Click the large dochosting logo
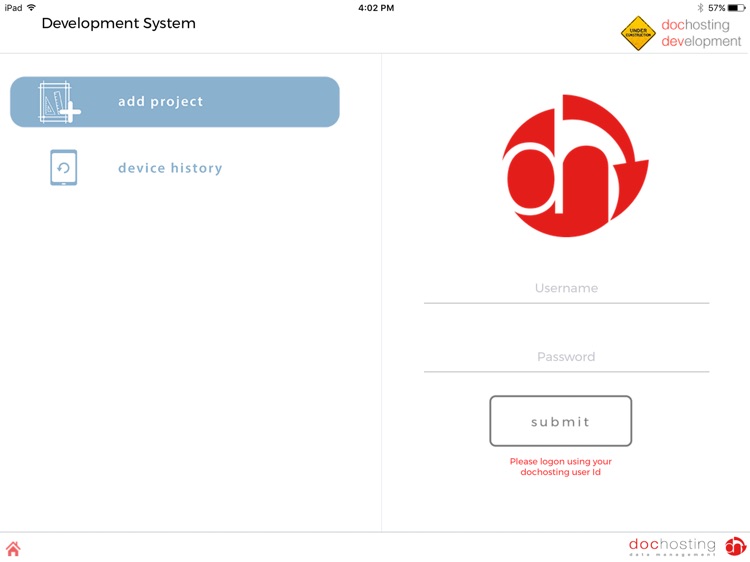The image size is (750, 562). 575,165
